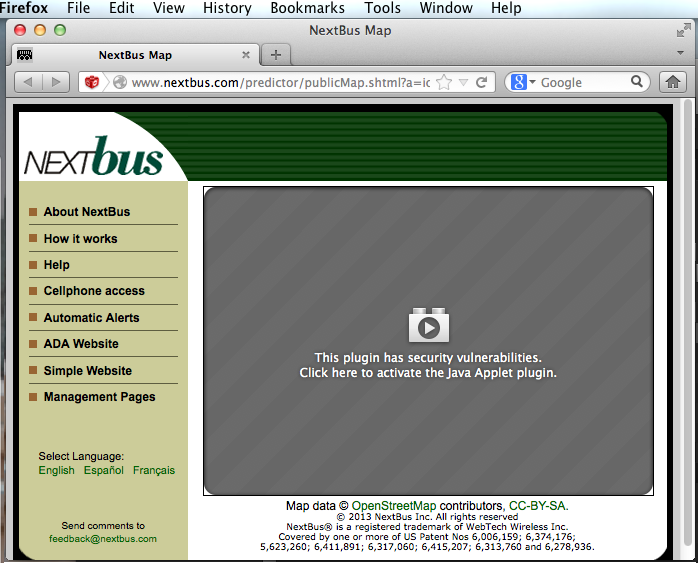This screenshot has height=563, width=698.
Task: Select English language
Action: coord(57,470)
